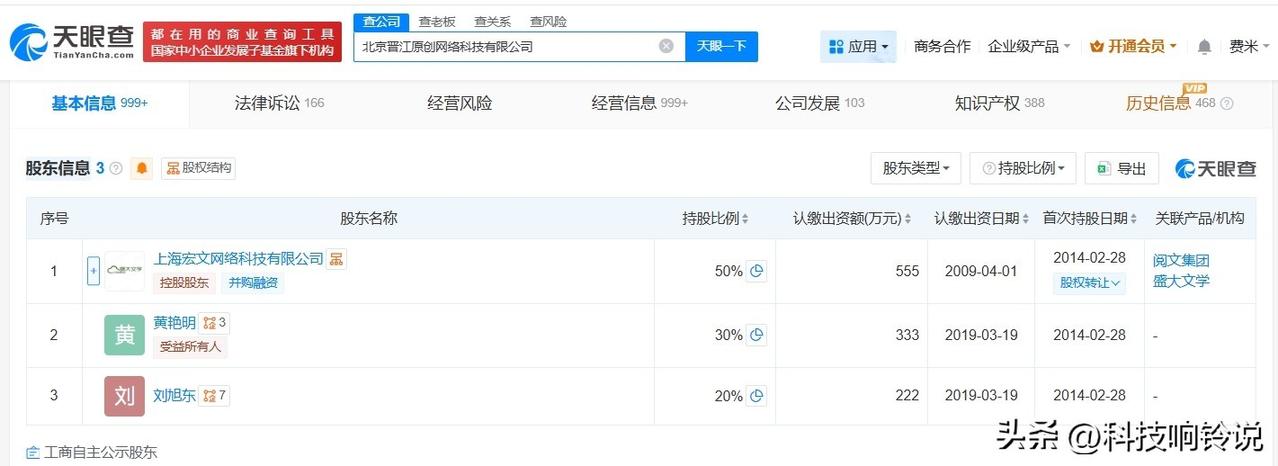Open the TianYanCha home logo
Viewport: 1278px width, 466px height.
click(72, 41)
